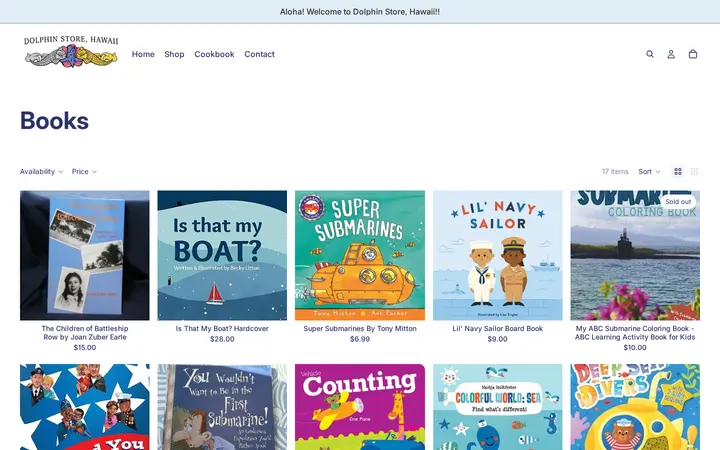Image resolution: width=720 pixels, height=450 pixels.
Task: Open Is That My Boat? Hardcover link
Action: click(222, 328)
